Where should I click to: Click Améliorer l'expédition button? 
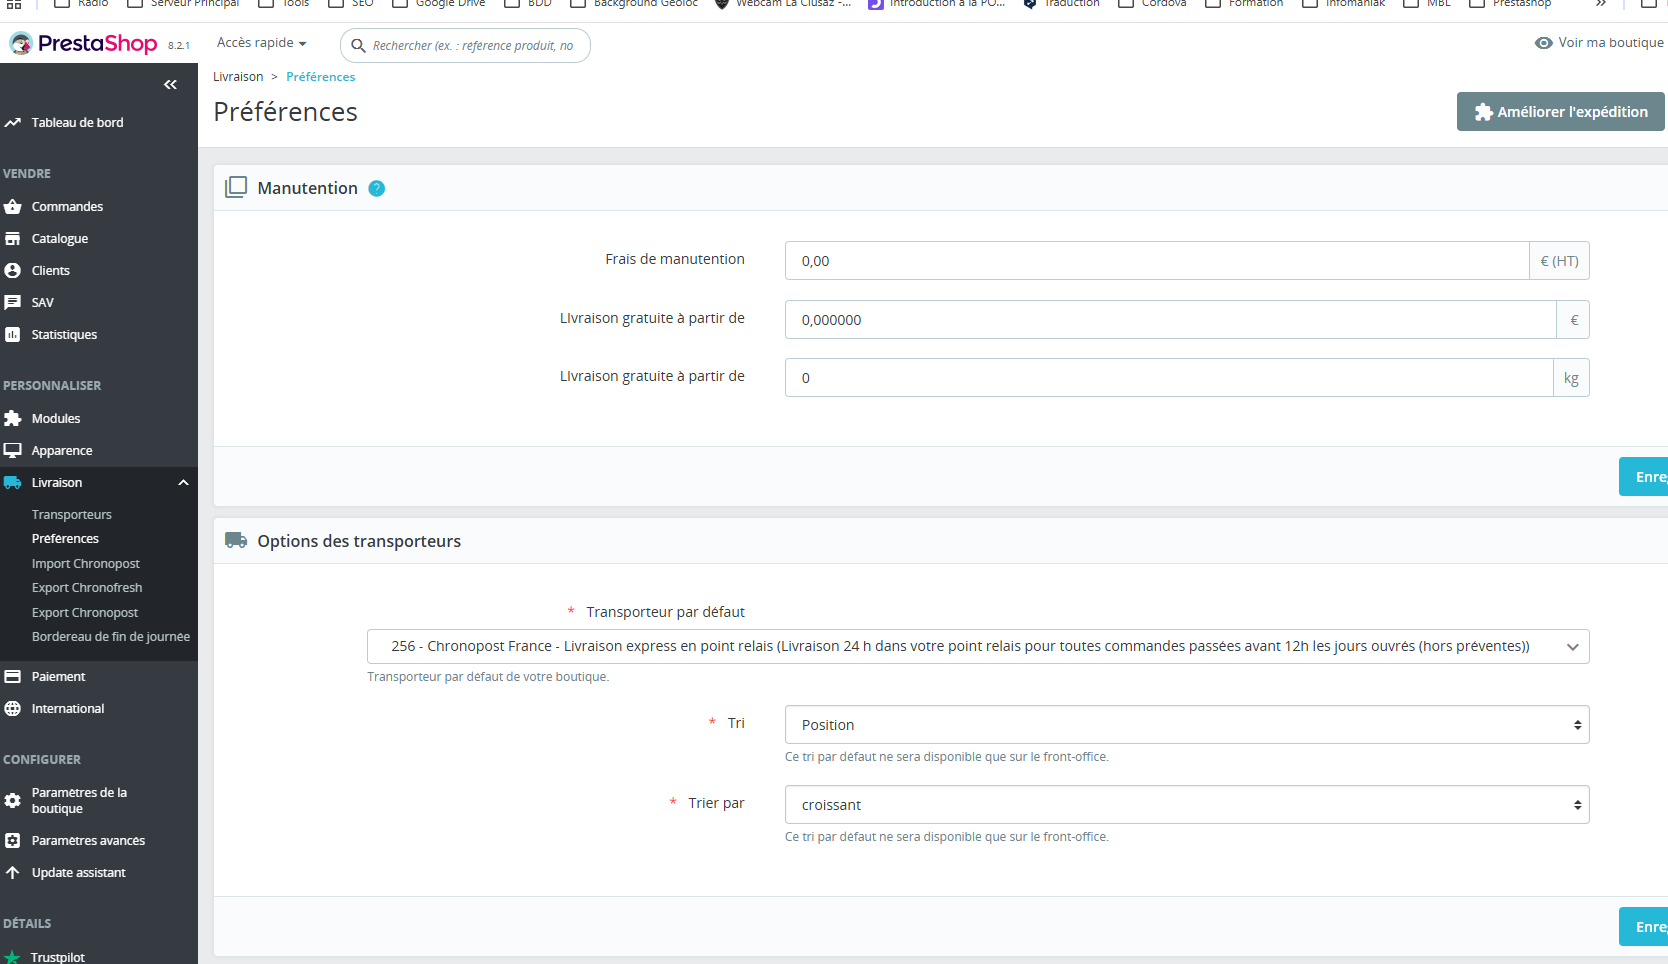(1561, 112)
